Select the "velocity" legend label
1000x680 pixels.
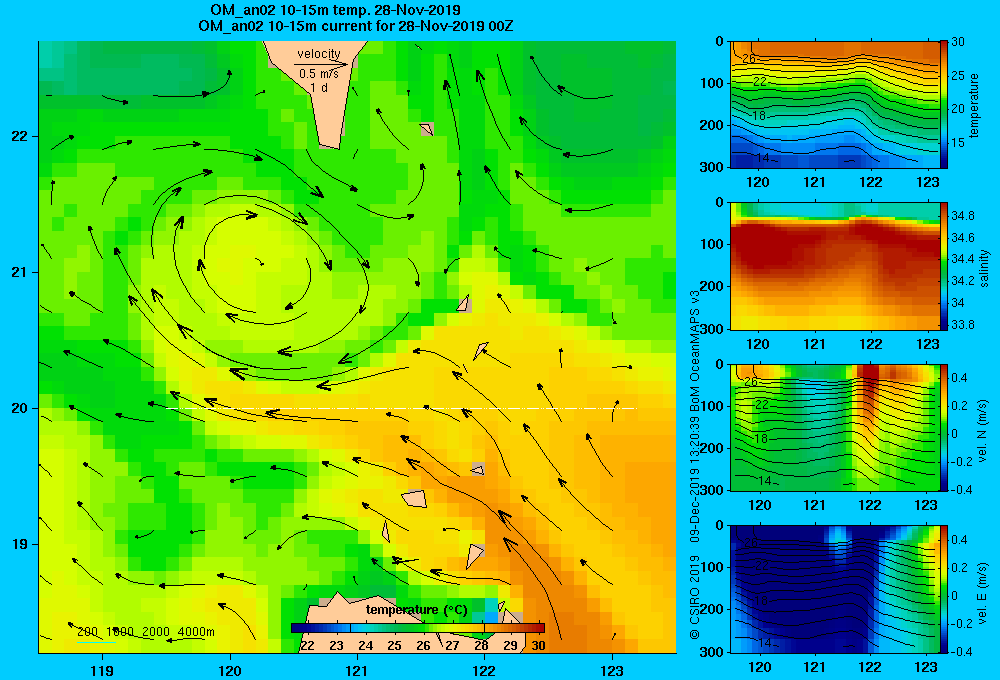coord(319,54)
